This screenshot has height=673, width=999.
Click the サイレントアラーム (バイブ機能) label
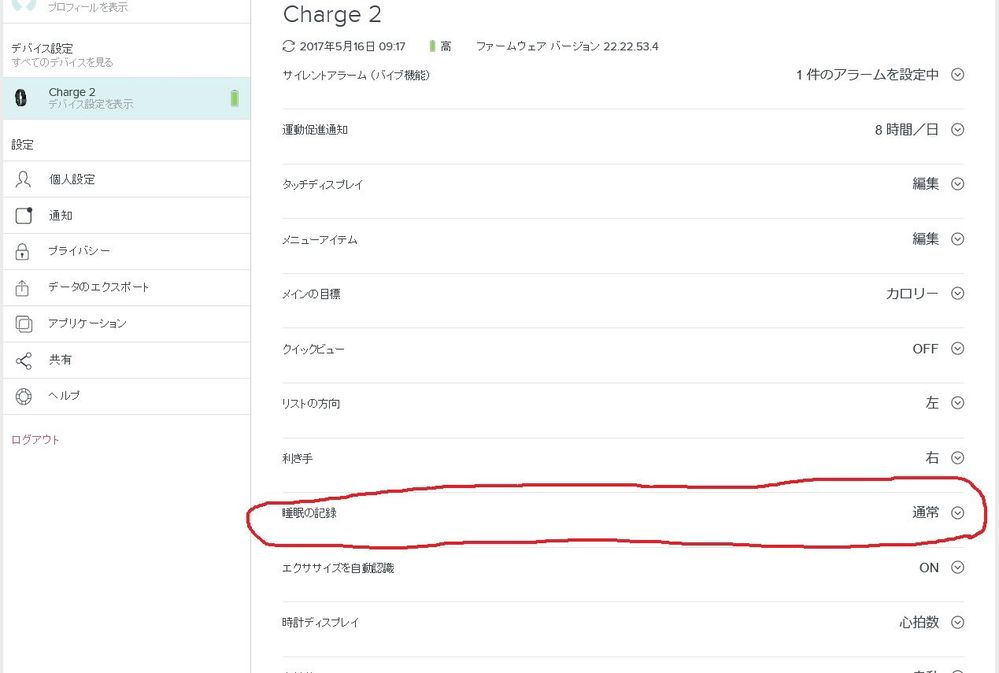356,75
